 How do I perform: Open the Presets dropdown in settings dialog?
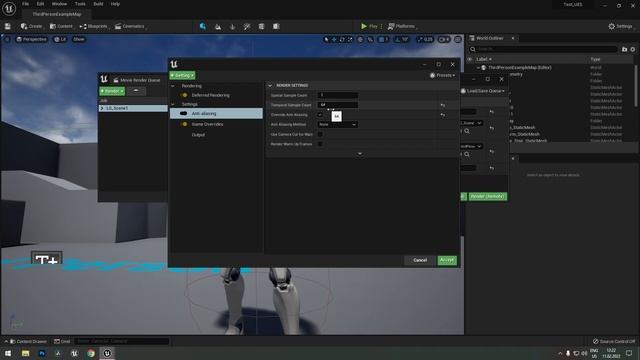pyautogui.click(x=442, y=76)
